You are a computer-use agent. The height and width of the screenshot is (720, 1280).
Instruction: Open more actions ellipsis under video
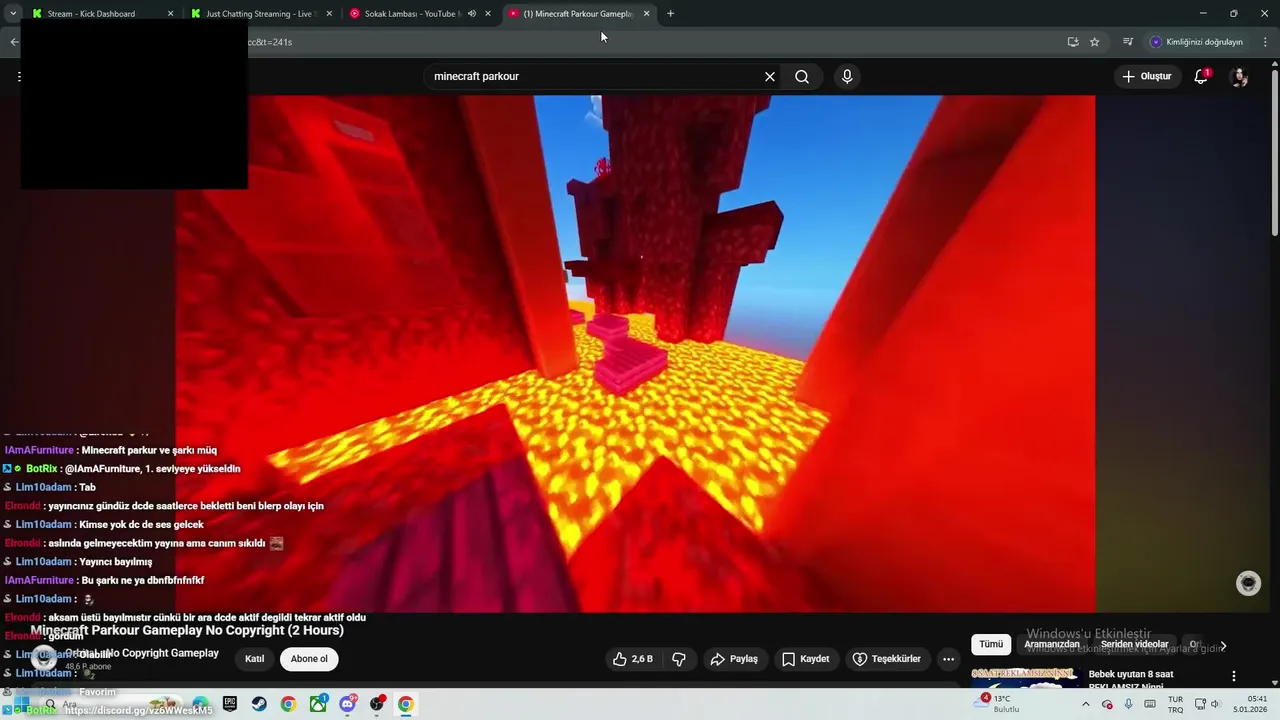[948, 659]
